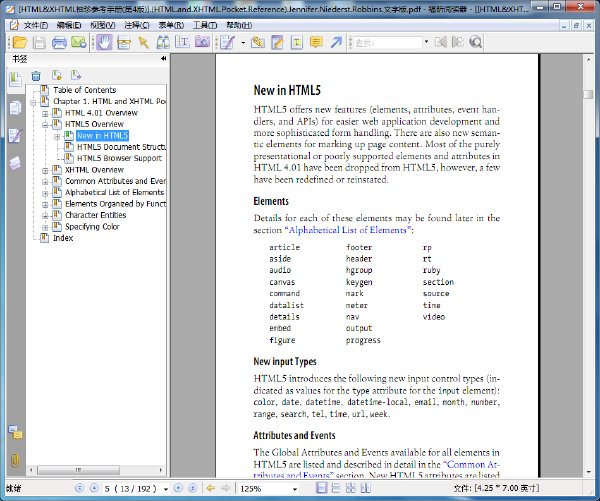Open a file with the folder icon
600x501 pixels.
tap(20, 42)
